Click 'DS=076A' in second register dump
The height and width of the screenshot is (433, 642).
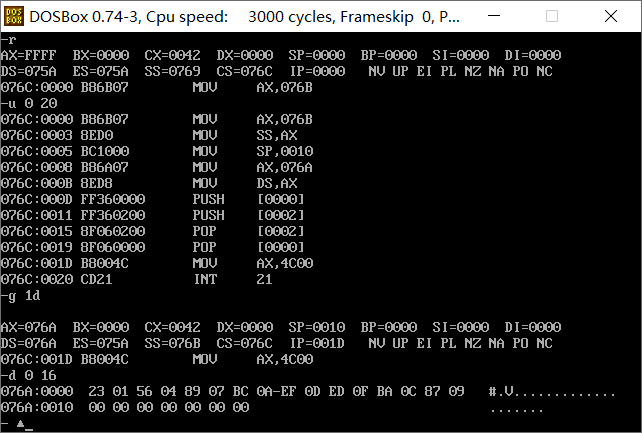click(29, 343)
